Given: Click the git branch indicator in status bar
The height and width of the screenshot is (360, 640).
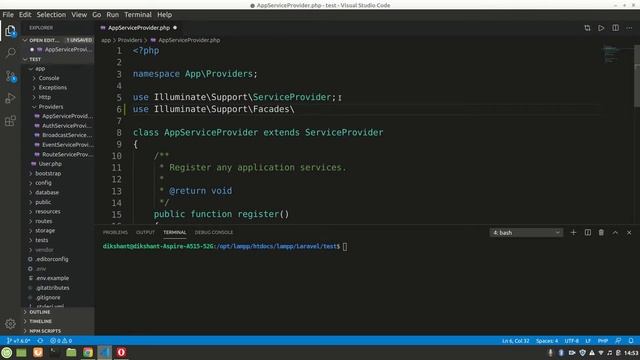Looking at the screenshot, I should pyautogui.click(x=19, y=340).
